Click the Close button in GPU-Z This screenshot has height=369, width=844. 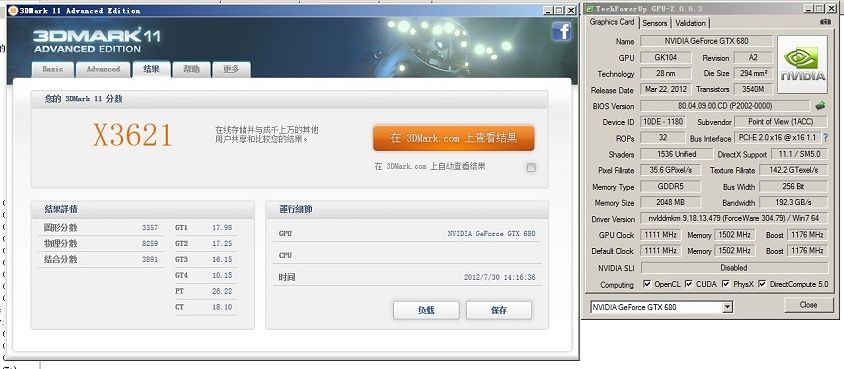coord(808,305)
